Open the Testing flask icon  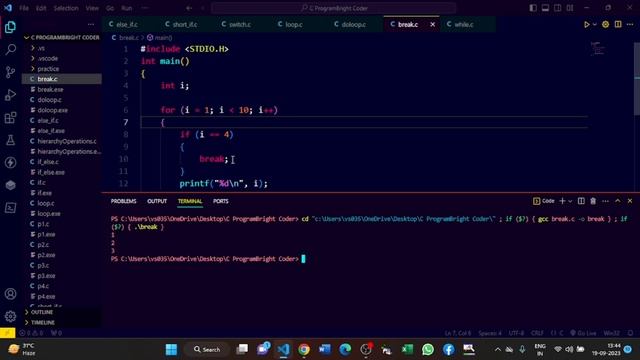10,140
